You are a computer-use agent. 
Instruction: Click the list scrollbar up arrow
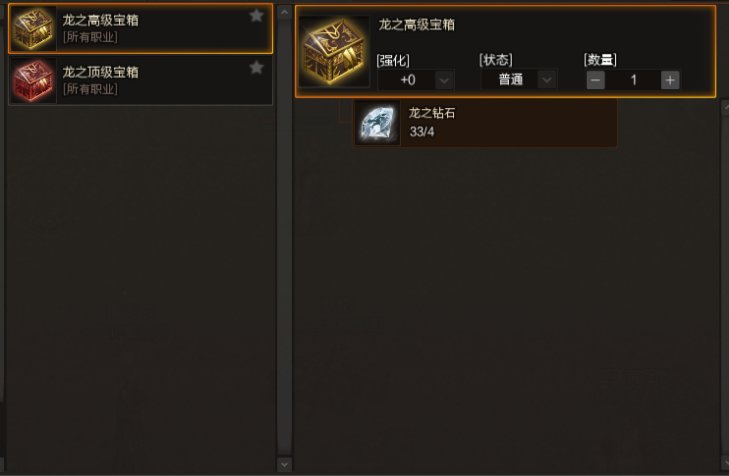(285, 12)
